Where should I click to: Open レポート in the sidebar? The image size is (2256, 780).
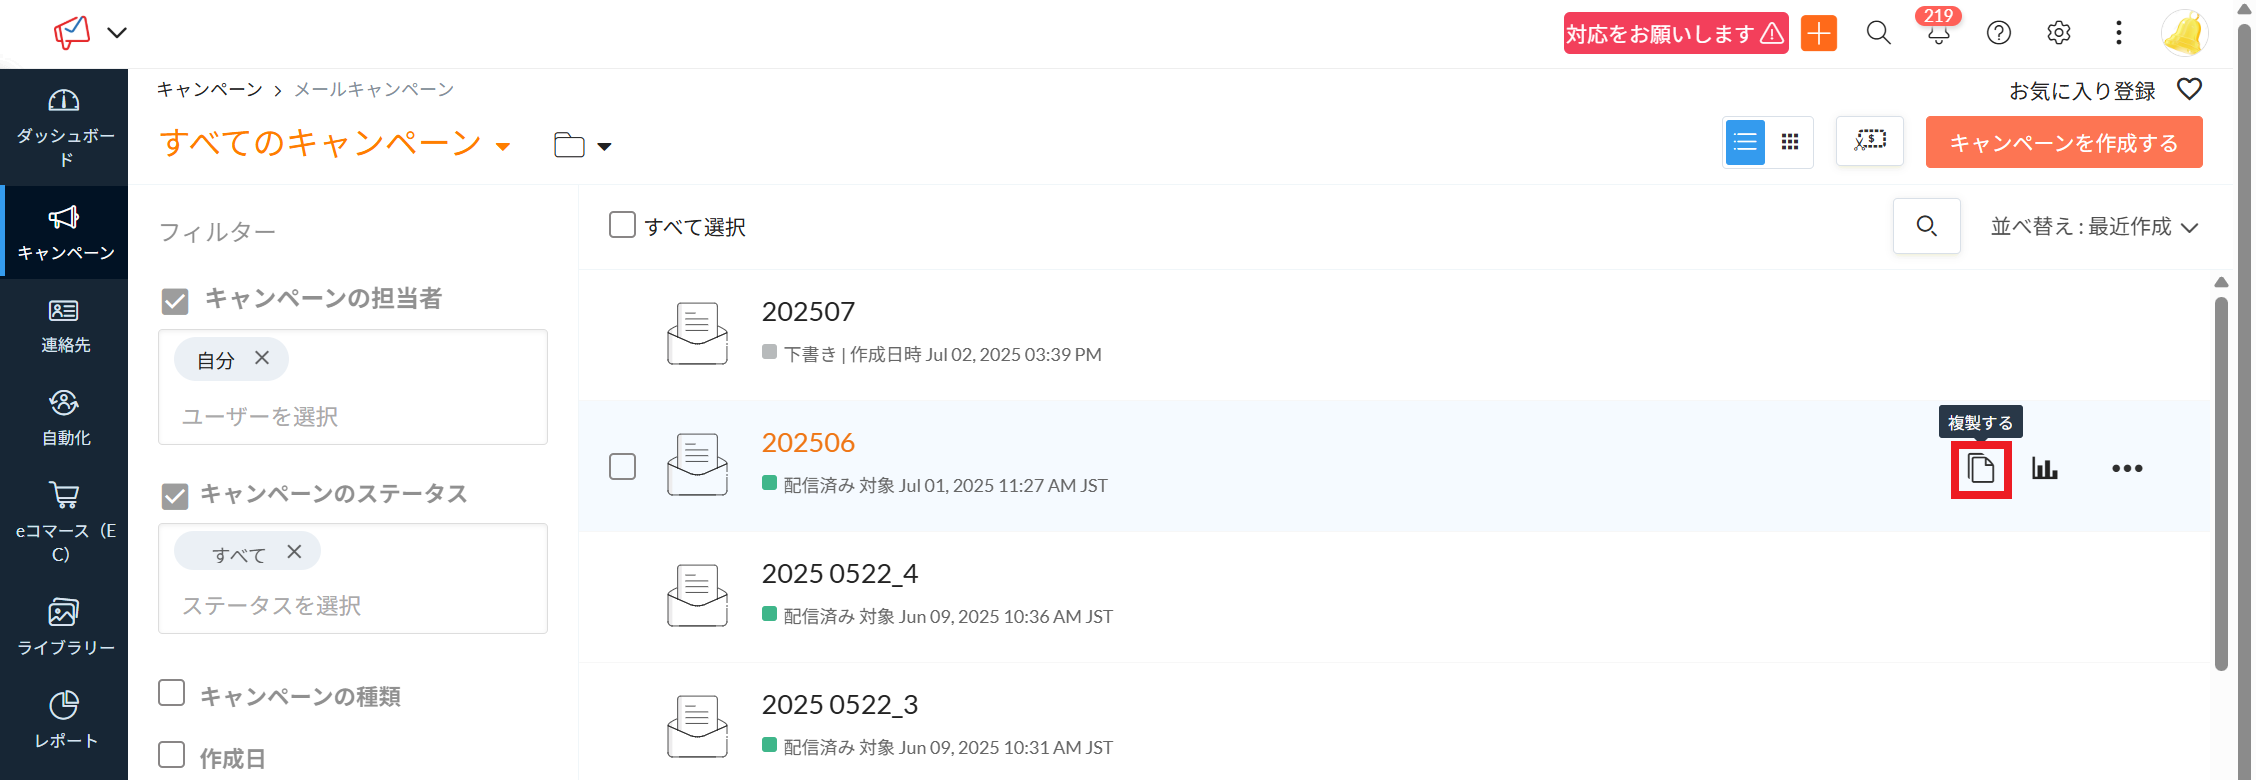pyautogui.click(x=65, y=720)
